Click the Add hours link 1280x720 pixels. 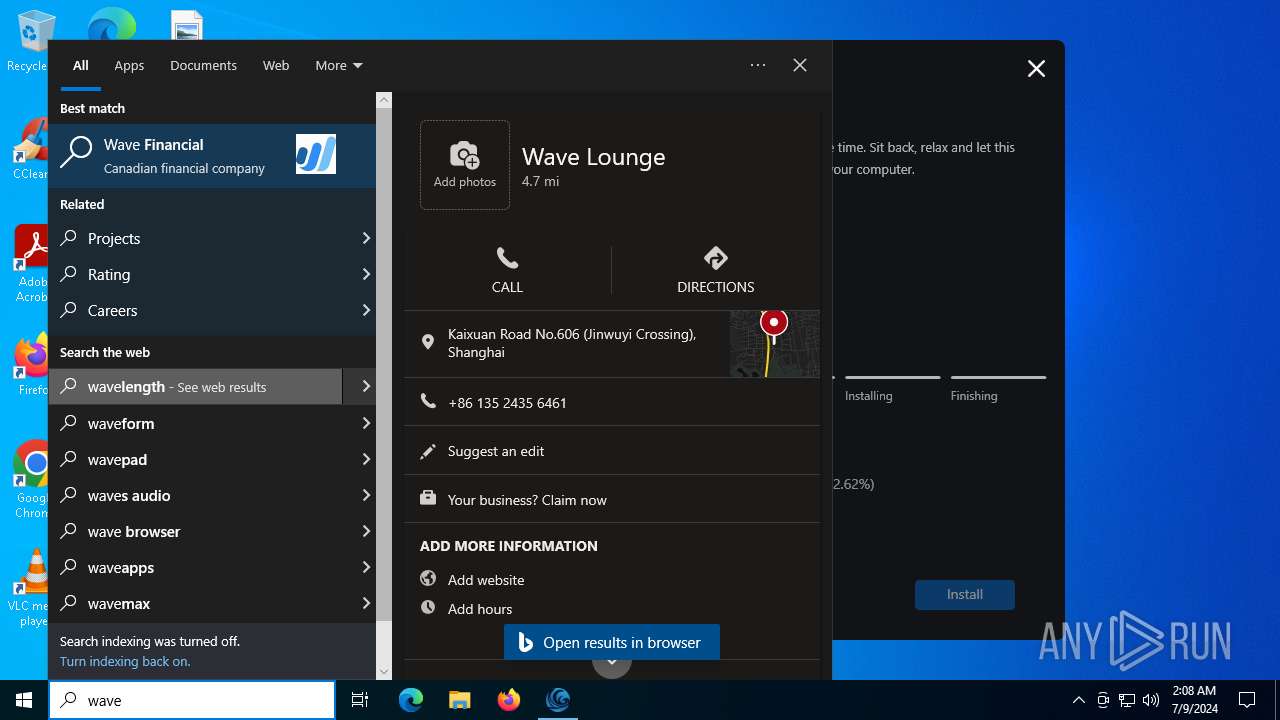point(480,609)
